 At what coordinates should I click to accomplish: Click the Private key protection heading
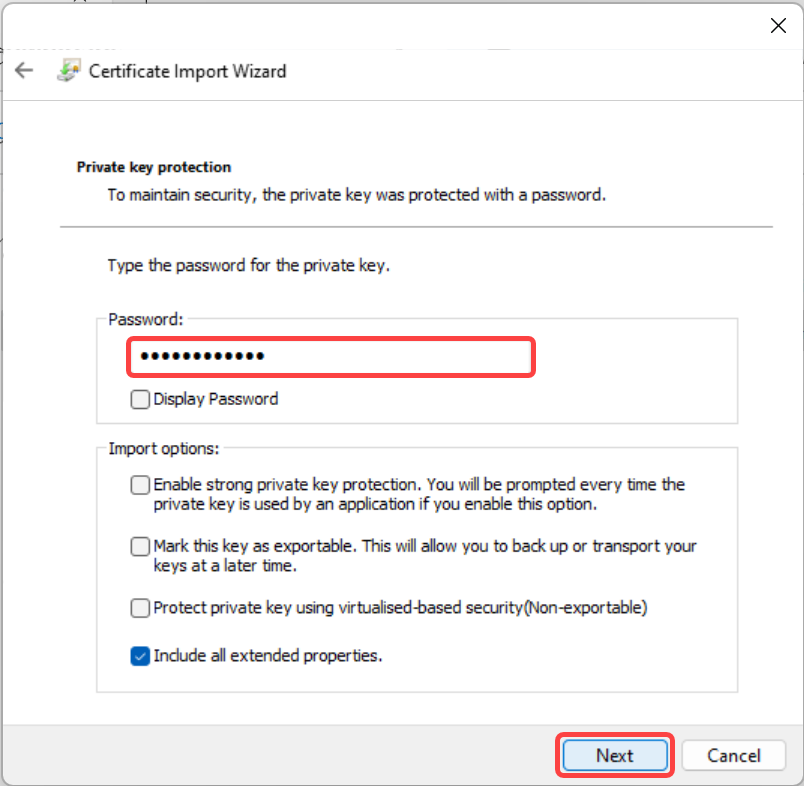coord(154,167)
